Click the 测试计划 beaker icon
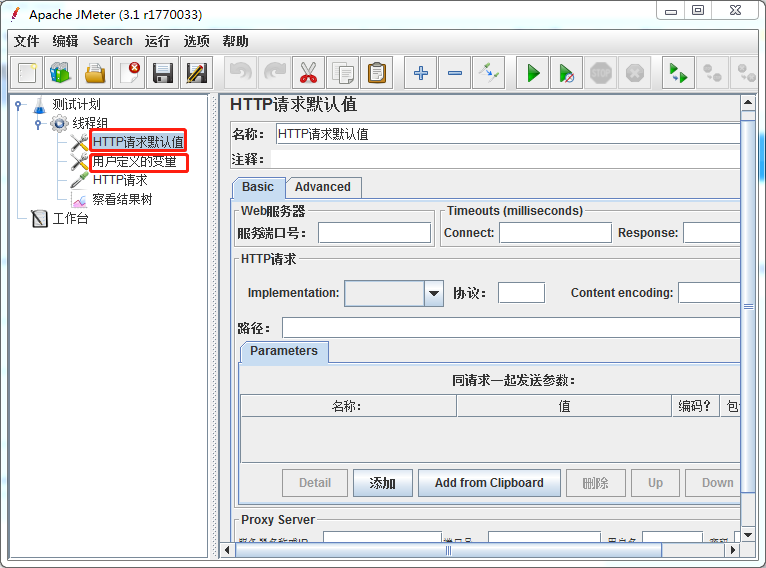Image resolution: width=766 pixels, height=568 pixels. [x=40, y=105]
